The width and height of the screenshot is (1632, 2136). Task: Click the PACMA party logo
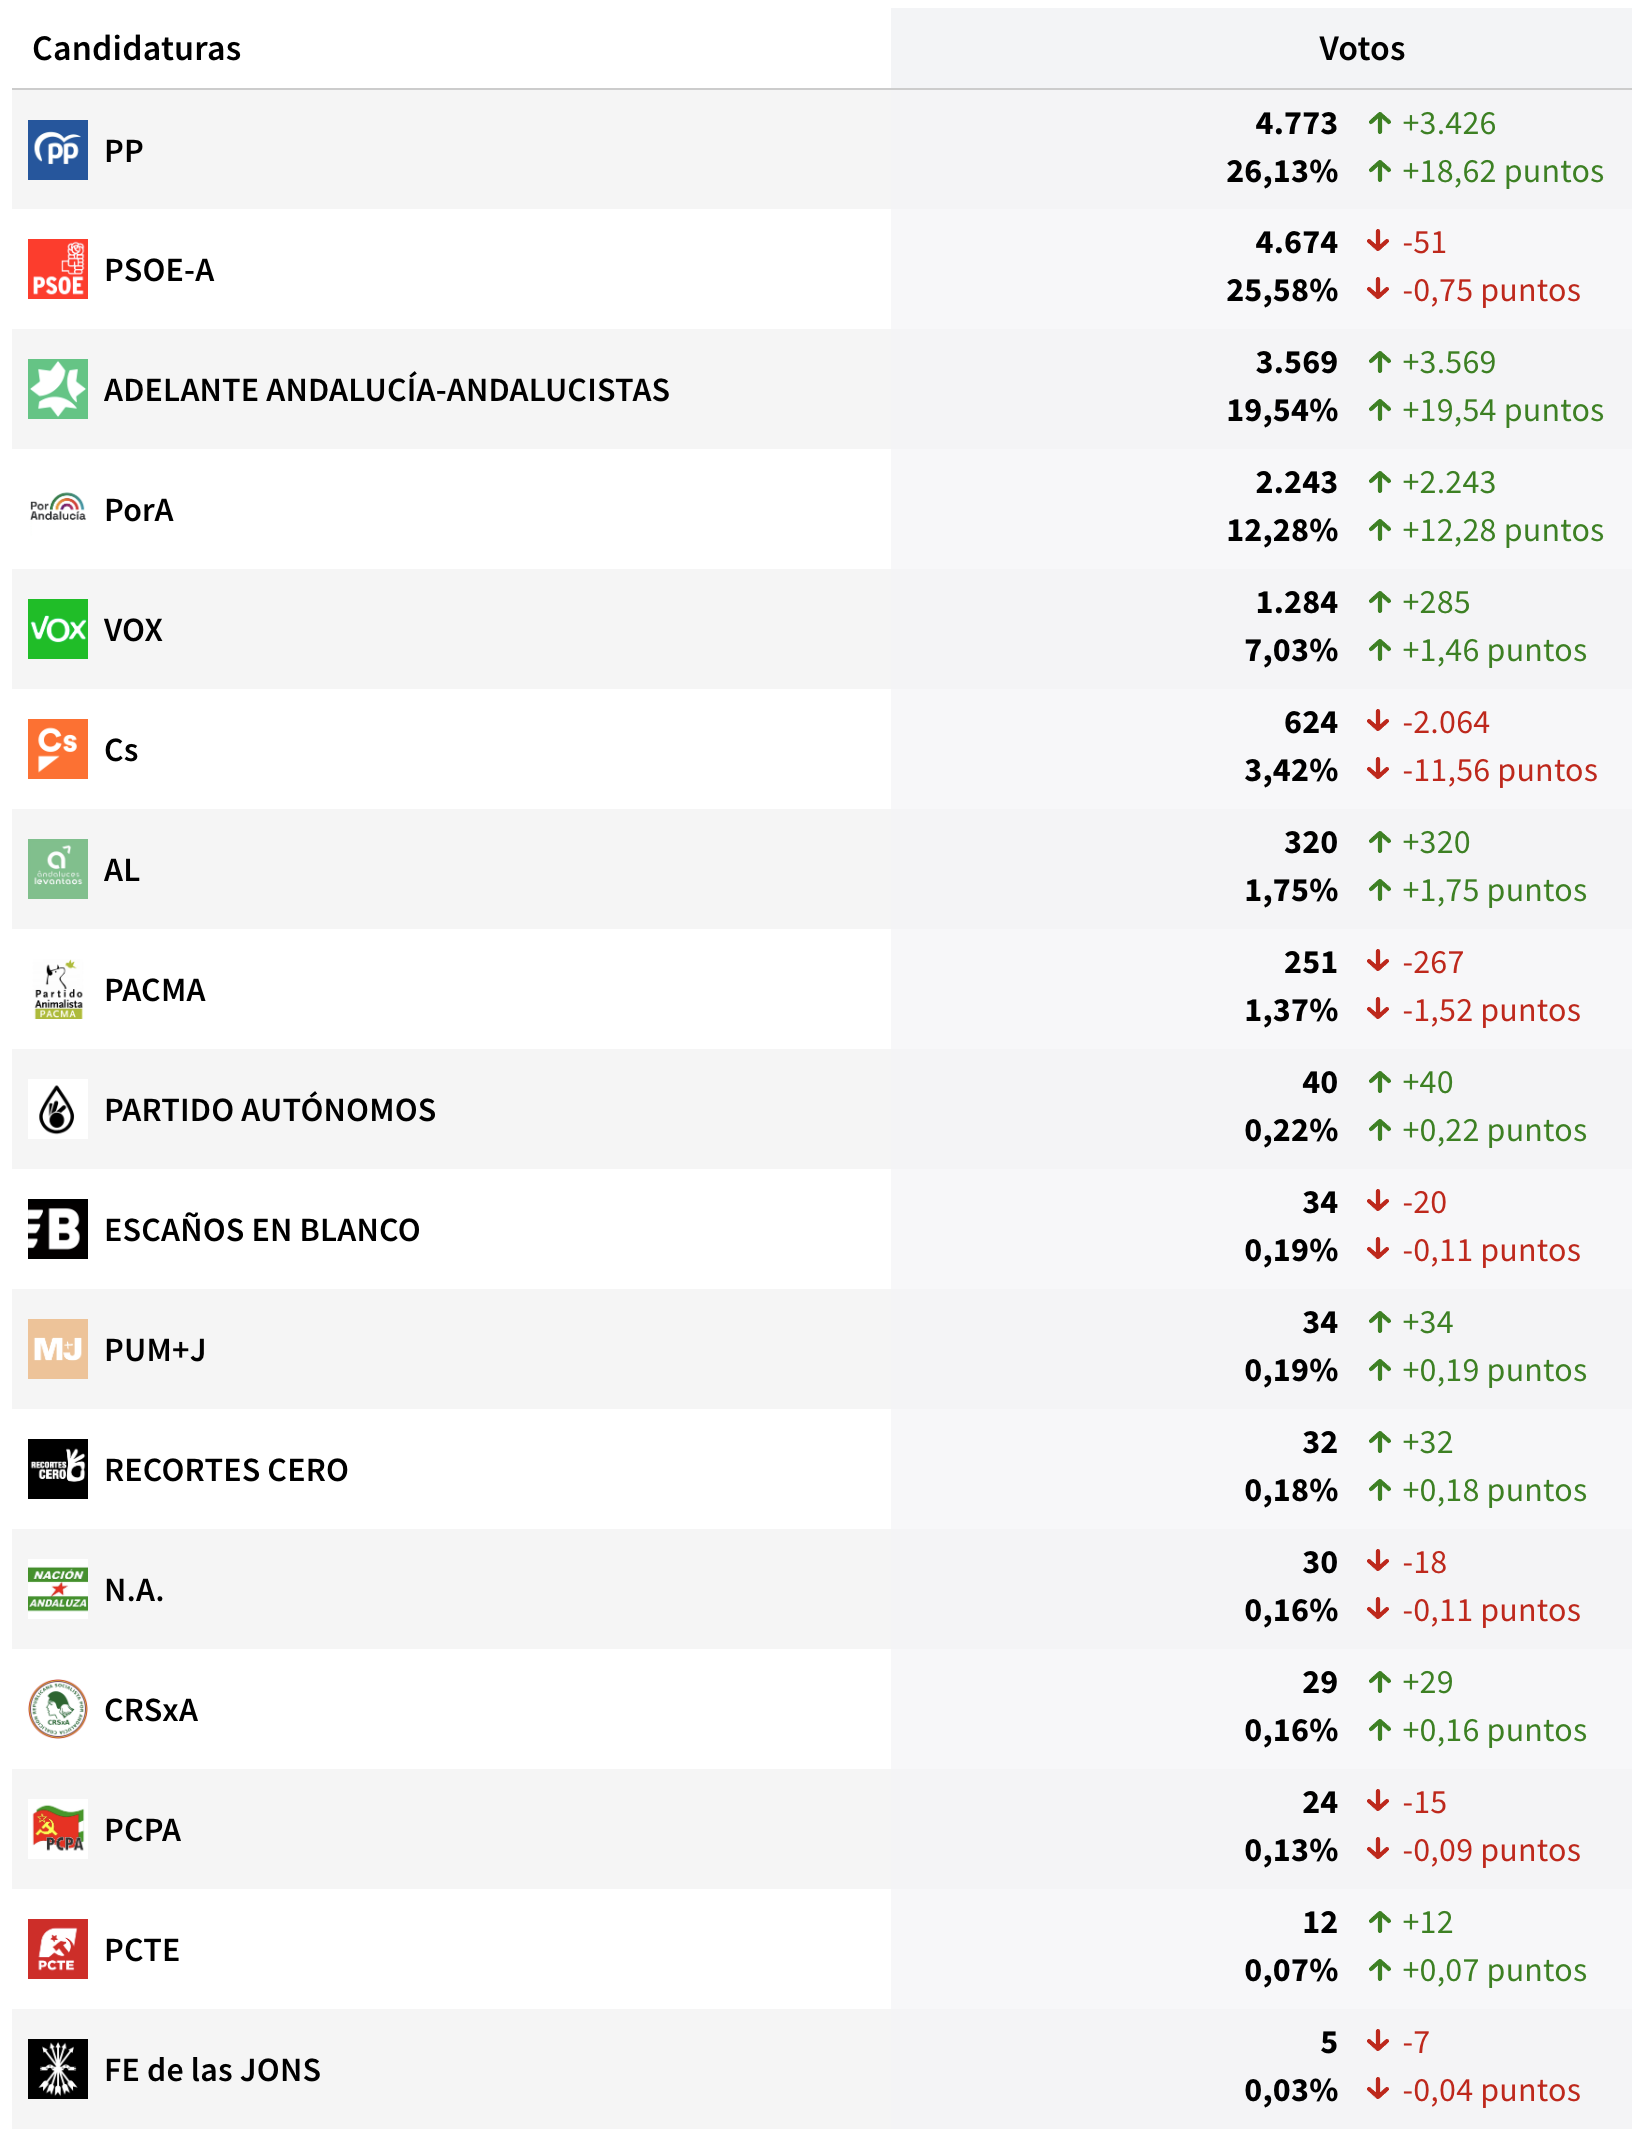point(58,990)
